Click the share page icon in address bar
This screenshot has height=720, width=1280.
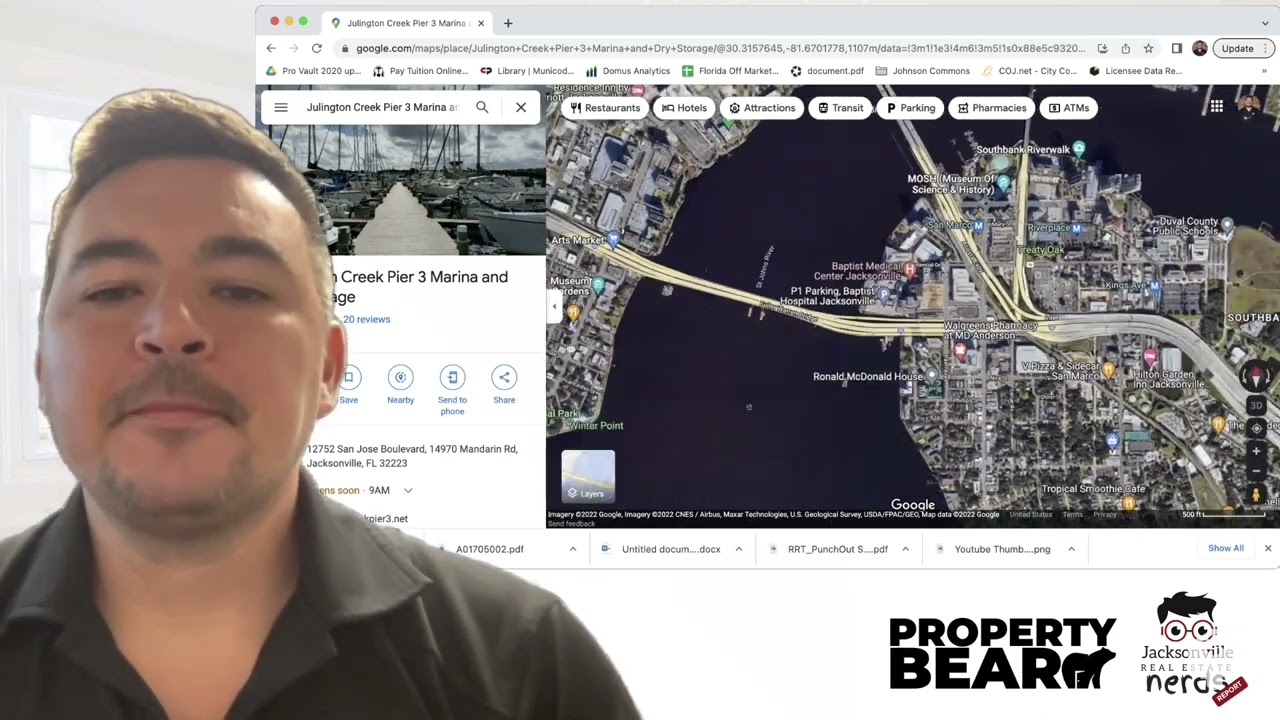point(1125,48)
